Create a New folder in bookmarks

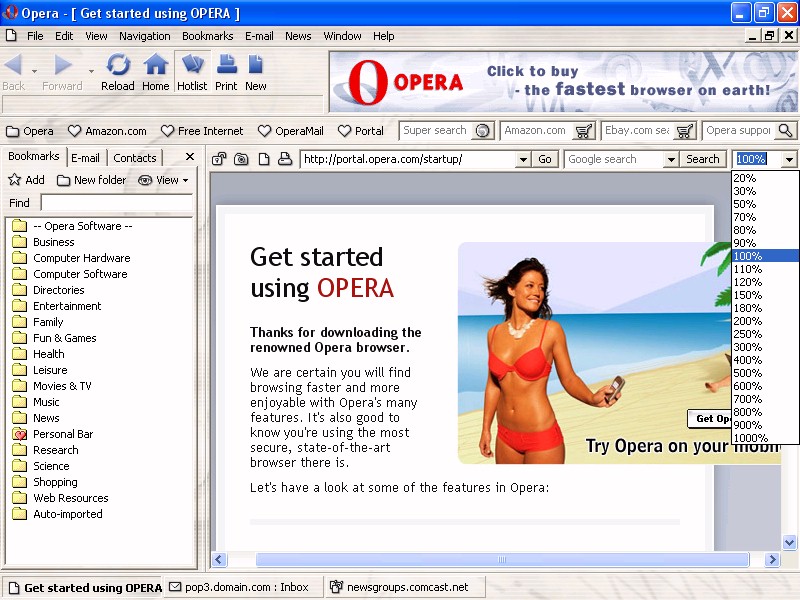pyautogui.click(x=92, y=180)
